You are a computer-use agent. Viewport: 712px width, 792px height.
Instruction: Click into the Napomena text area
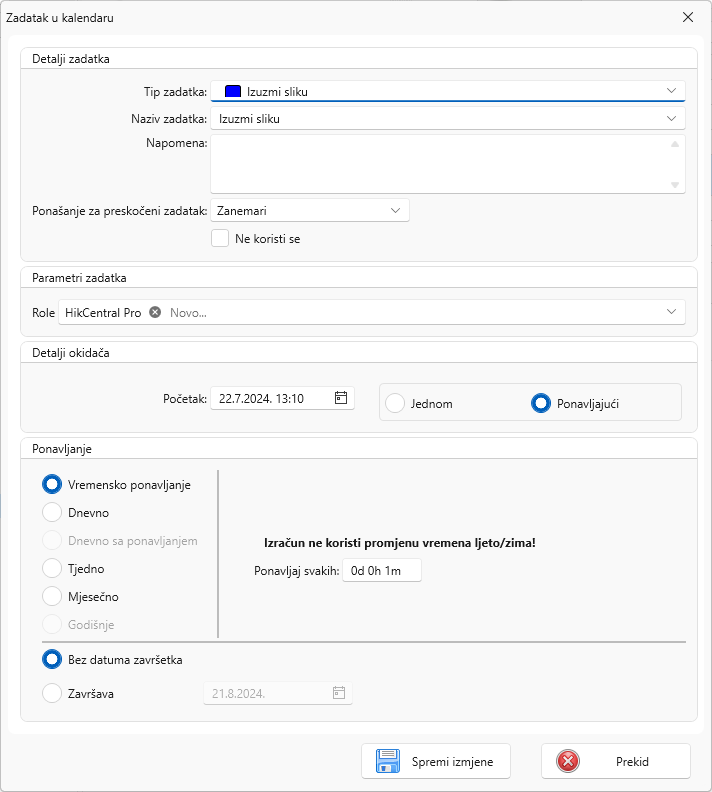tap(440, 164)
